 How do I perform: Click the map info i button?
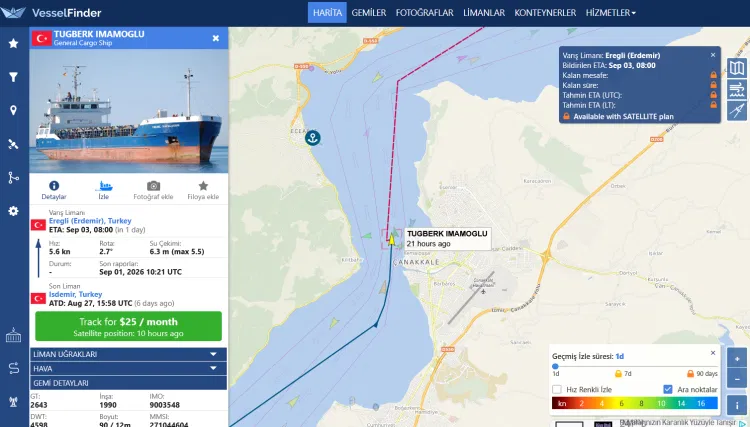point(737,405)
